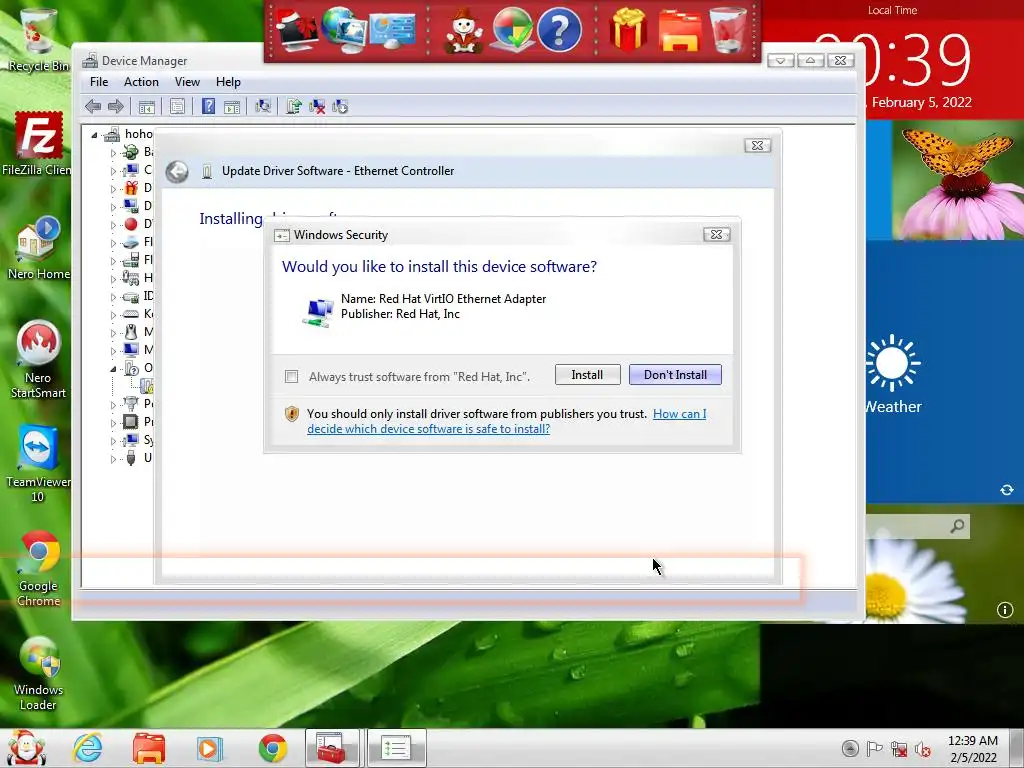The height and width of the screenshot is (768, 1024).
Task: Click the Action Center flag tray icon
Action: (x=874, y=748)
